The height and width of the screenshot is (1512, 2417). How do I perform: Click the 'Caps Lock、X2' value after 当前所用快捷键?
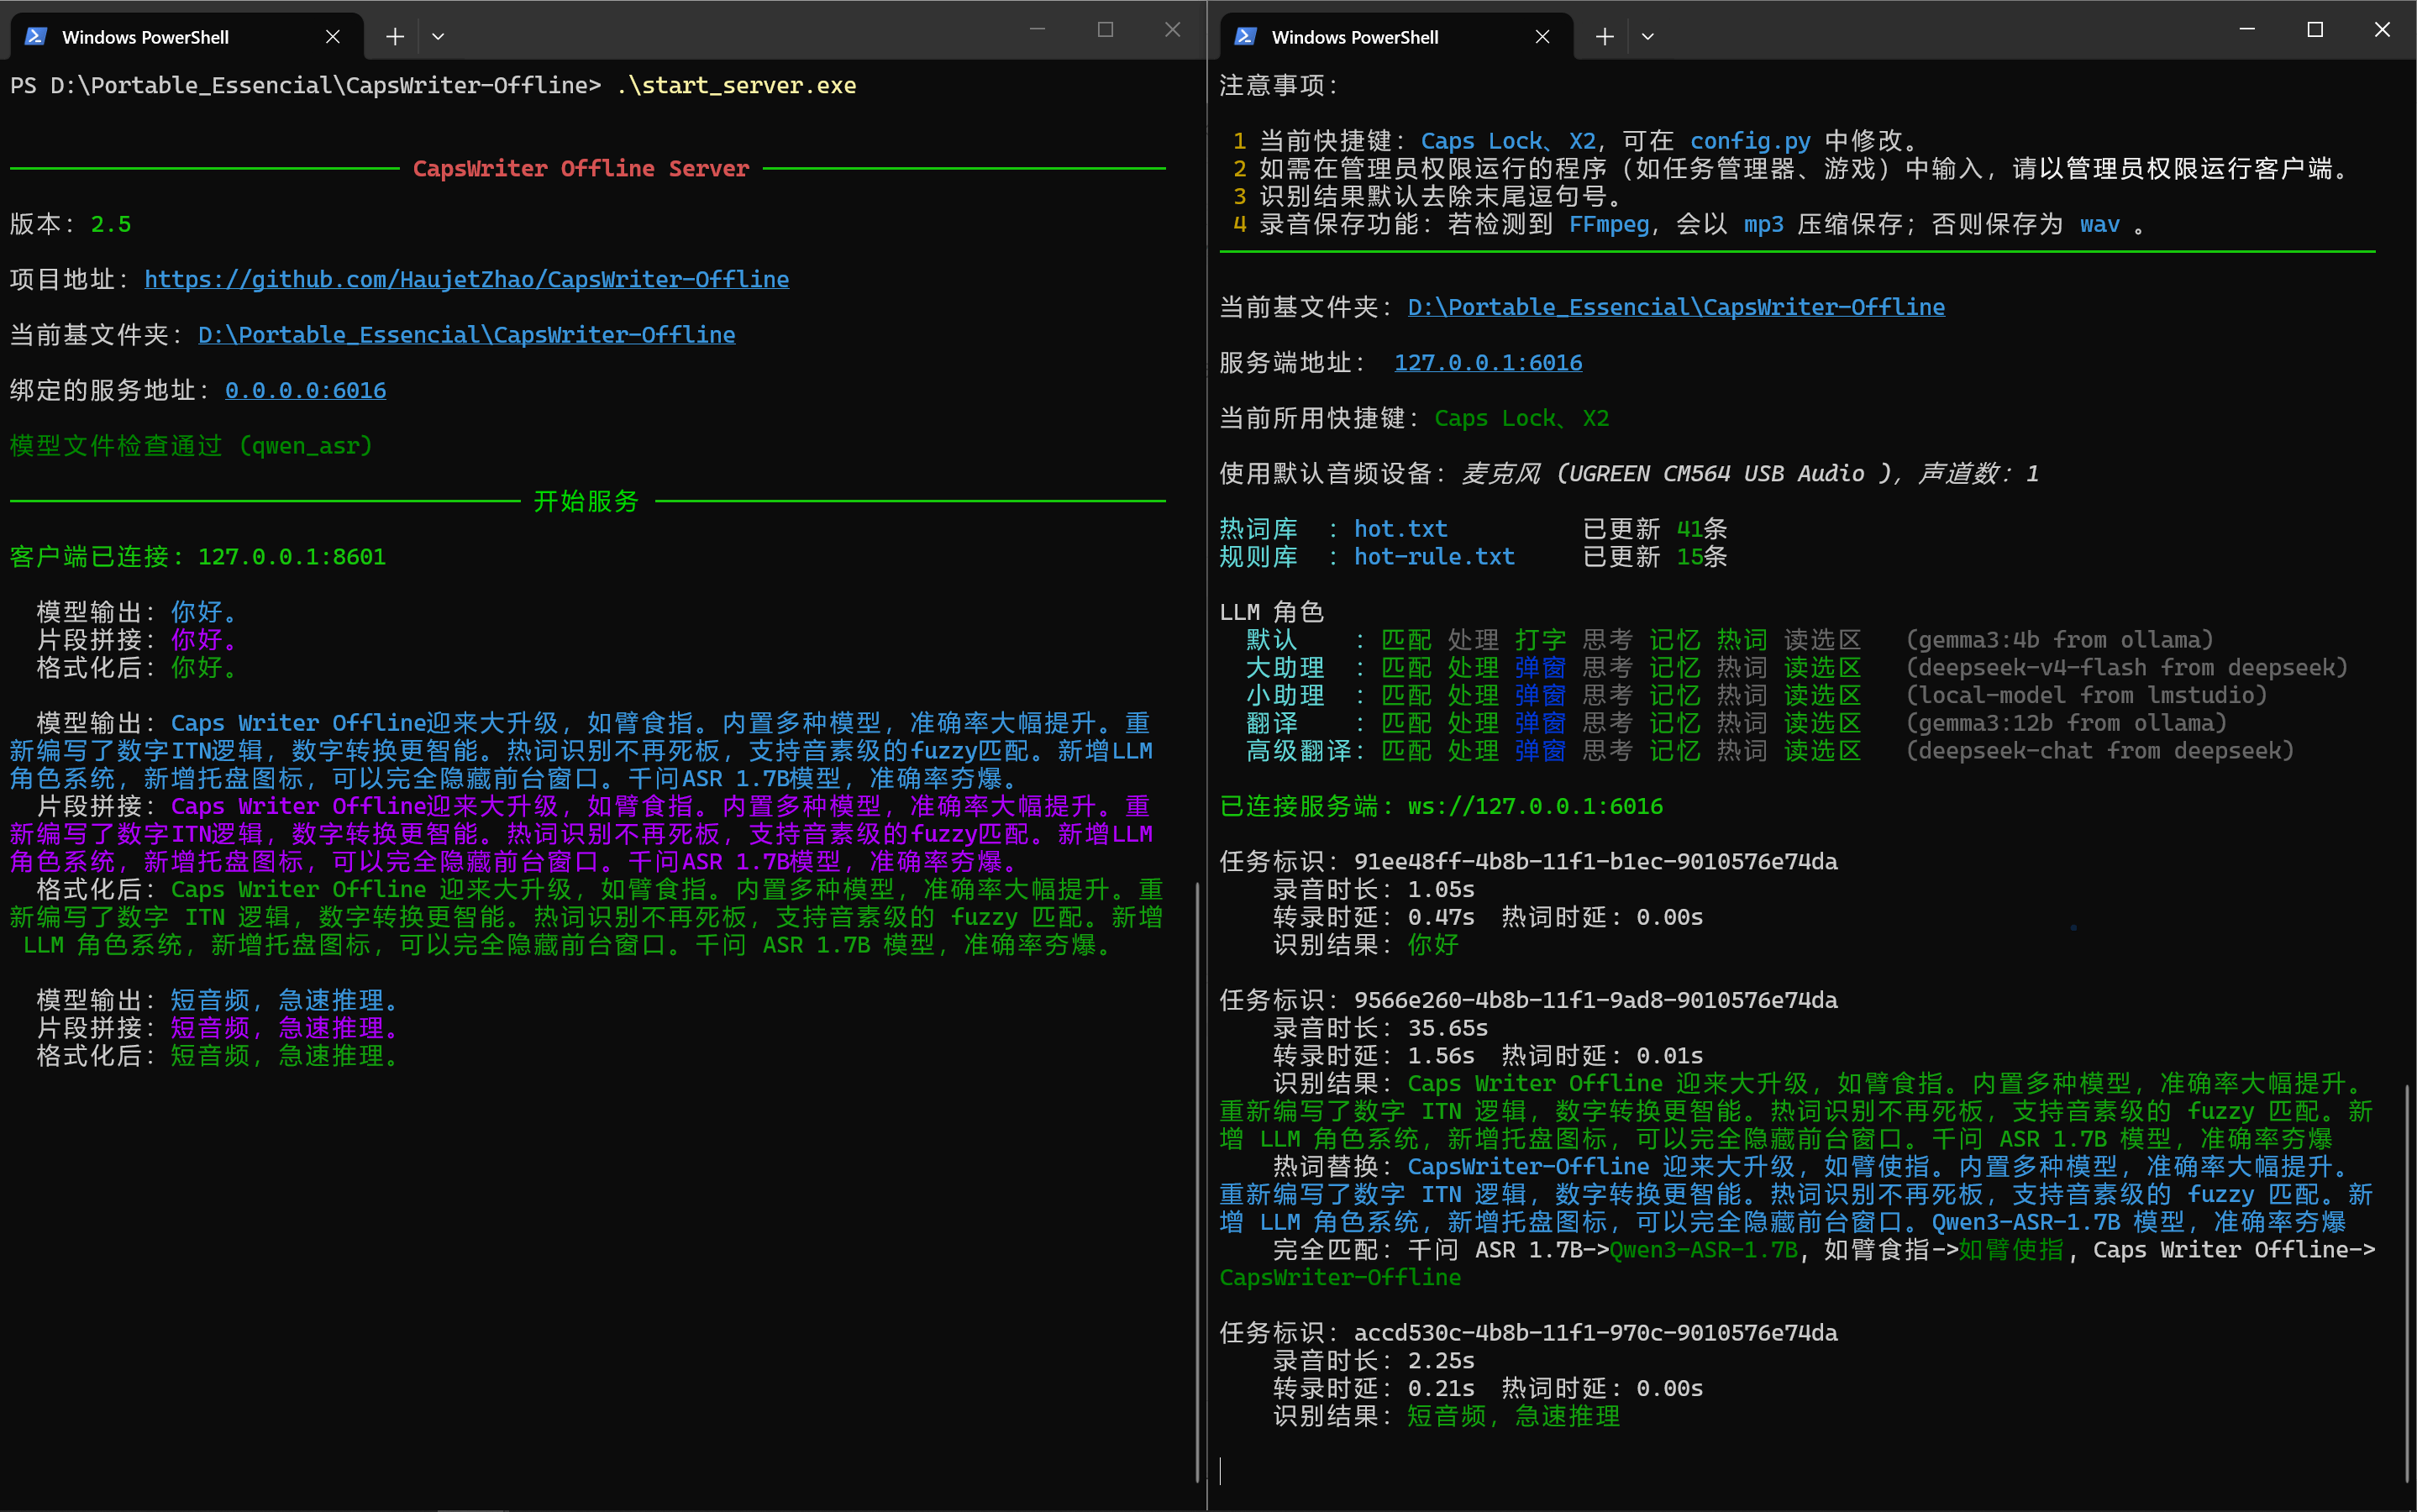pos(1522,418)
